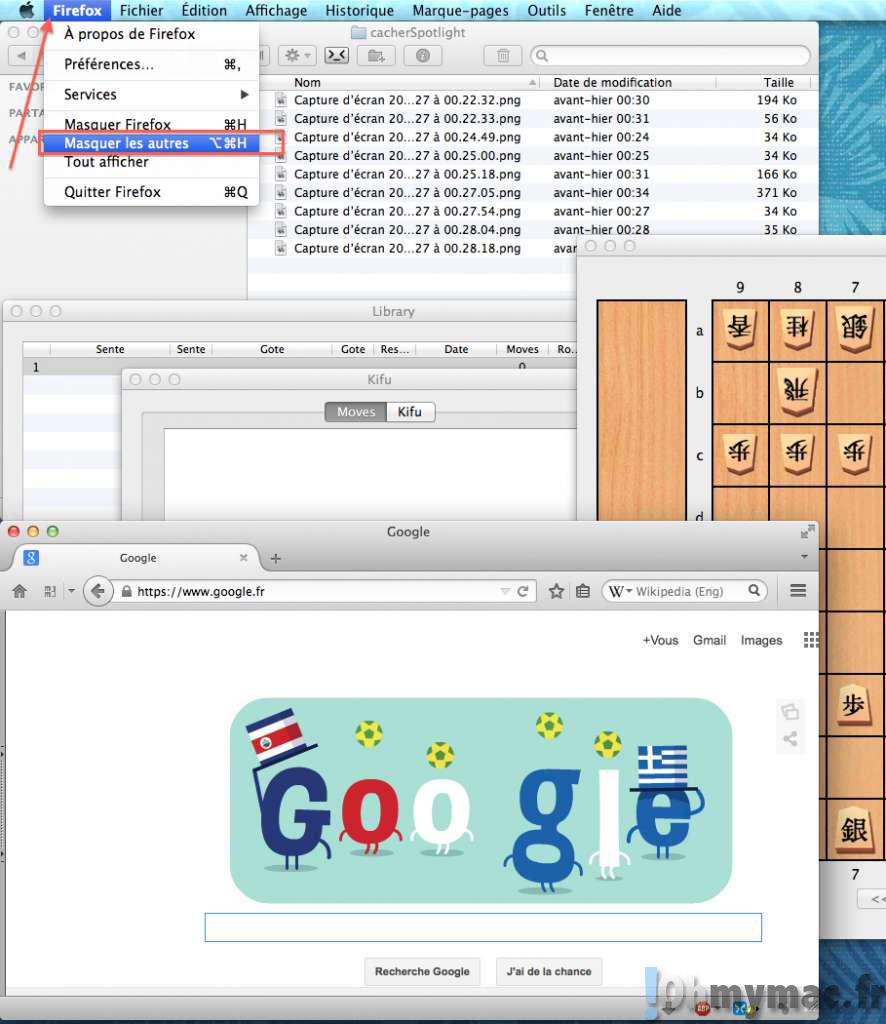Bookmark this page with the star icon

(556, 592)
